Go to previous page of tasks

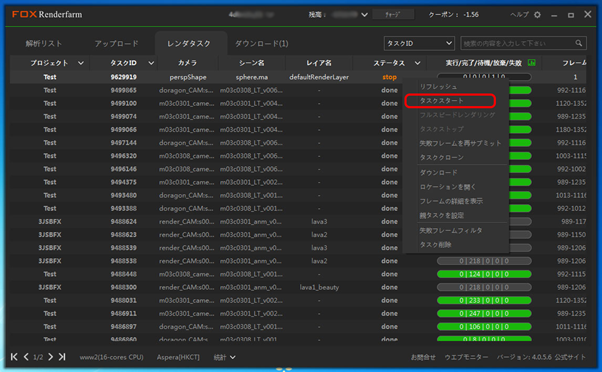click(26, 357)
